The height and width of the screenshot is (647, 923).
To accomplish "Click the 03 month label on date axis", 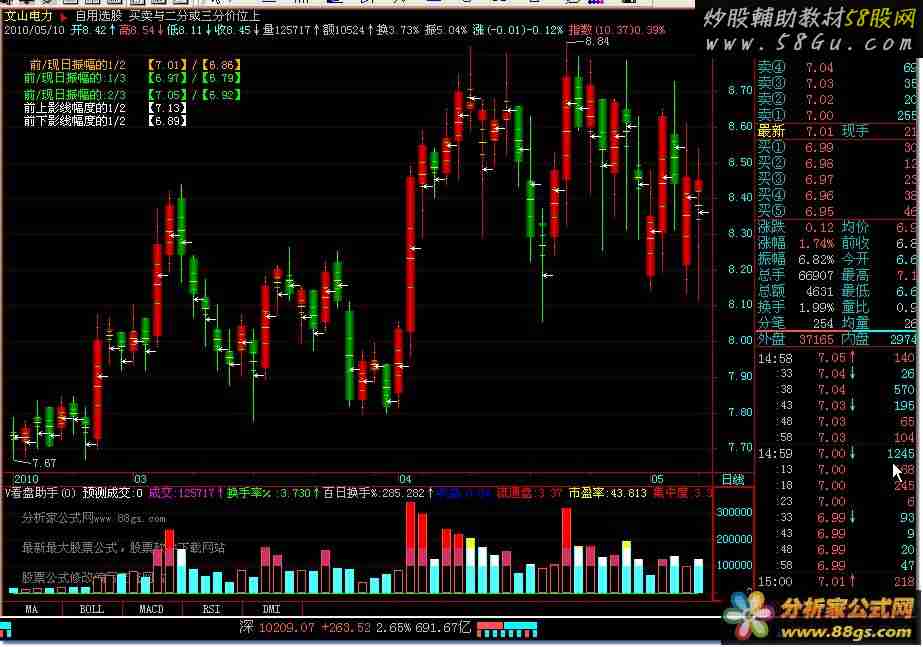I will tap(140, 479).
